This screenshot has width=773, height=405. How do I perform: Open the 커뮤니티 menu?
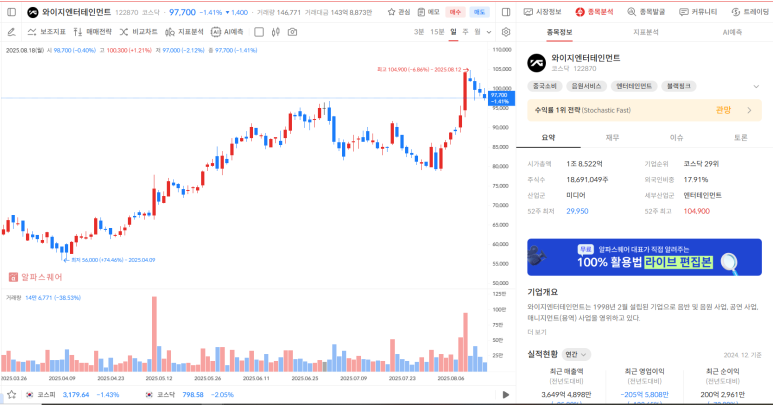click(x=698, y=12)
